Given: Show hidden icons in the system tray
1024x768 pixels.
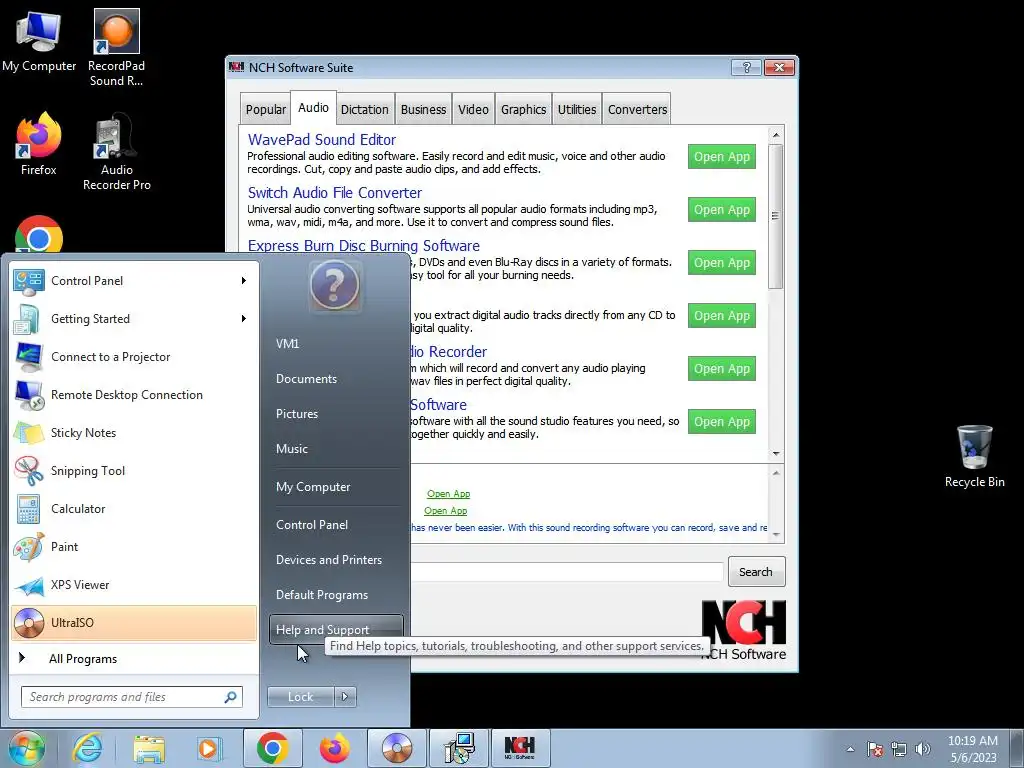Looking at the screenshot, I should (850, 749).
